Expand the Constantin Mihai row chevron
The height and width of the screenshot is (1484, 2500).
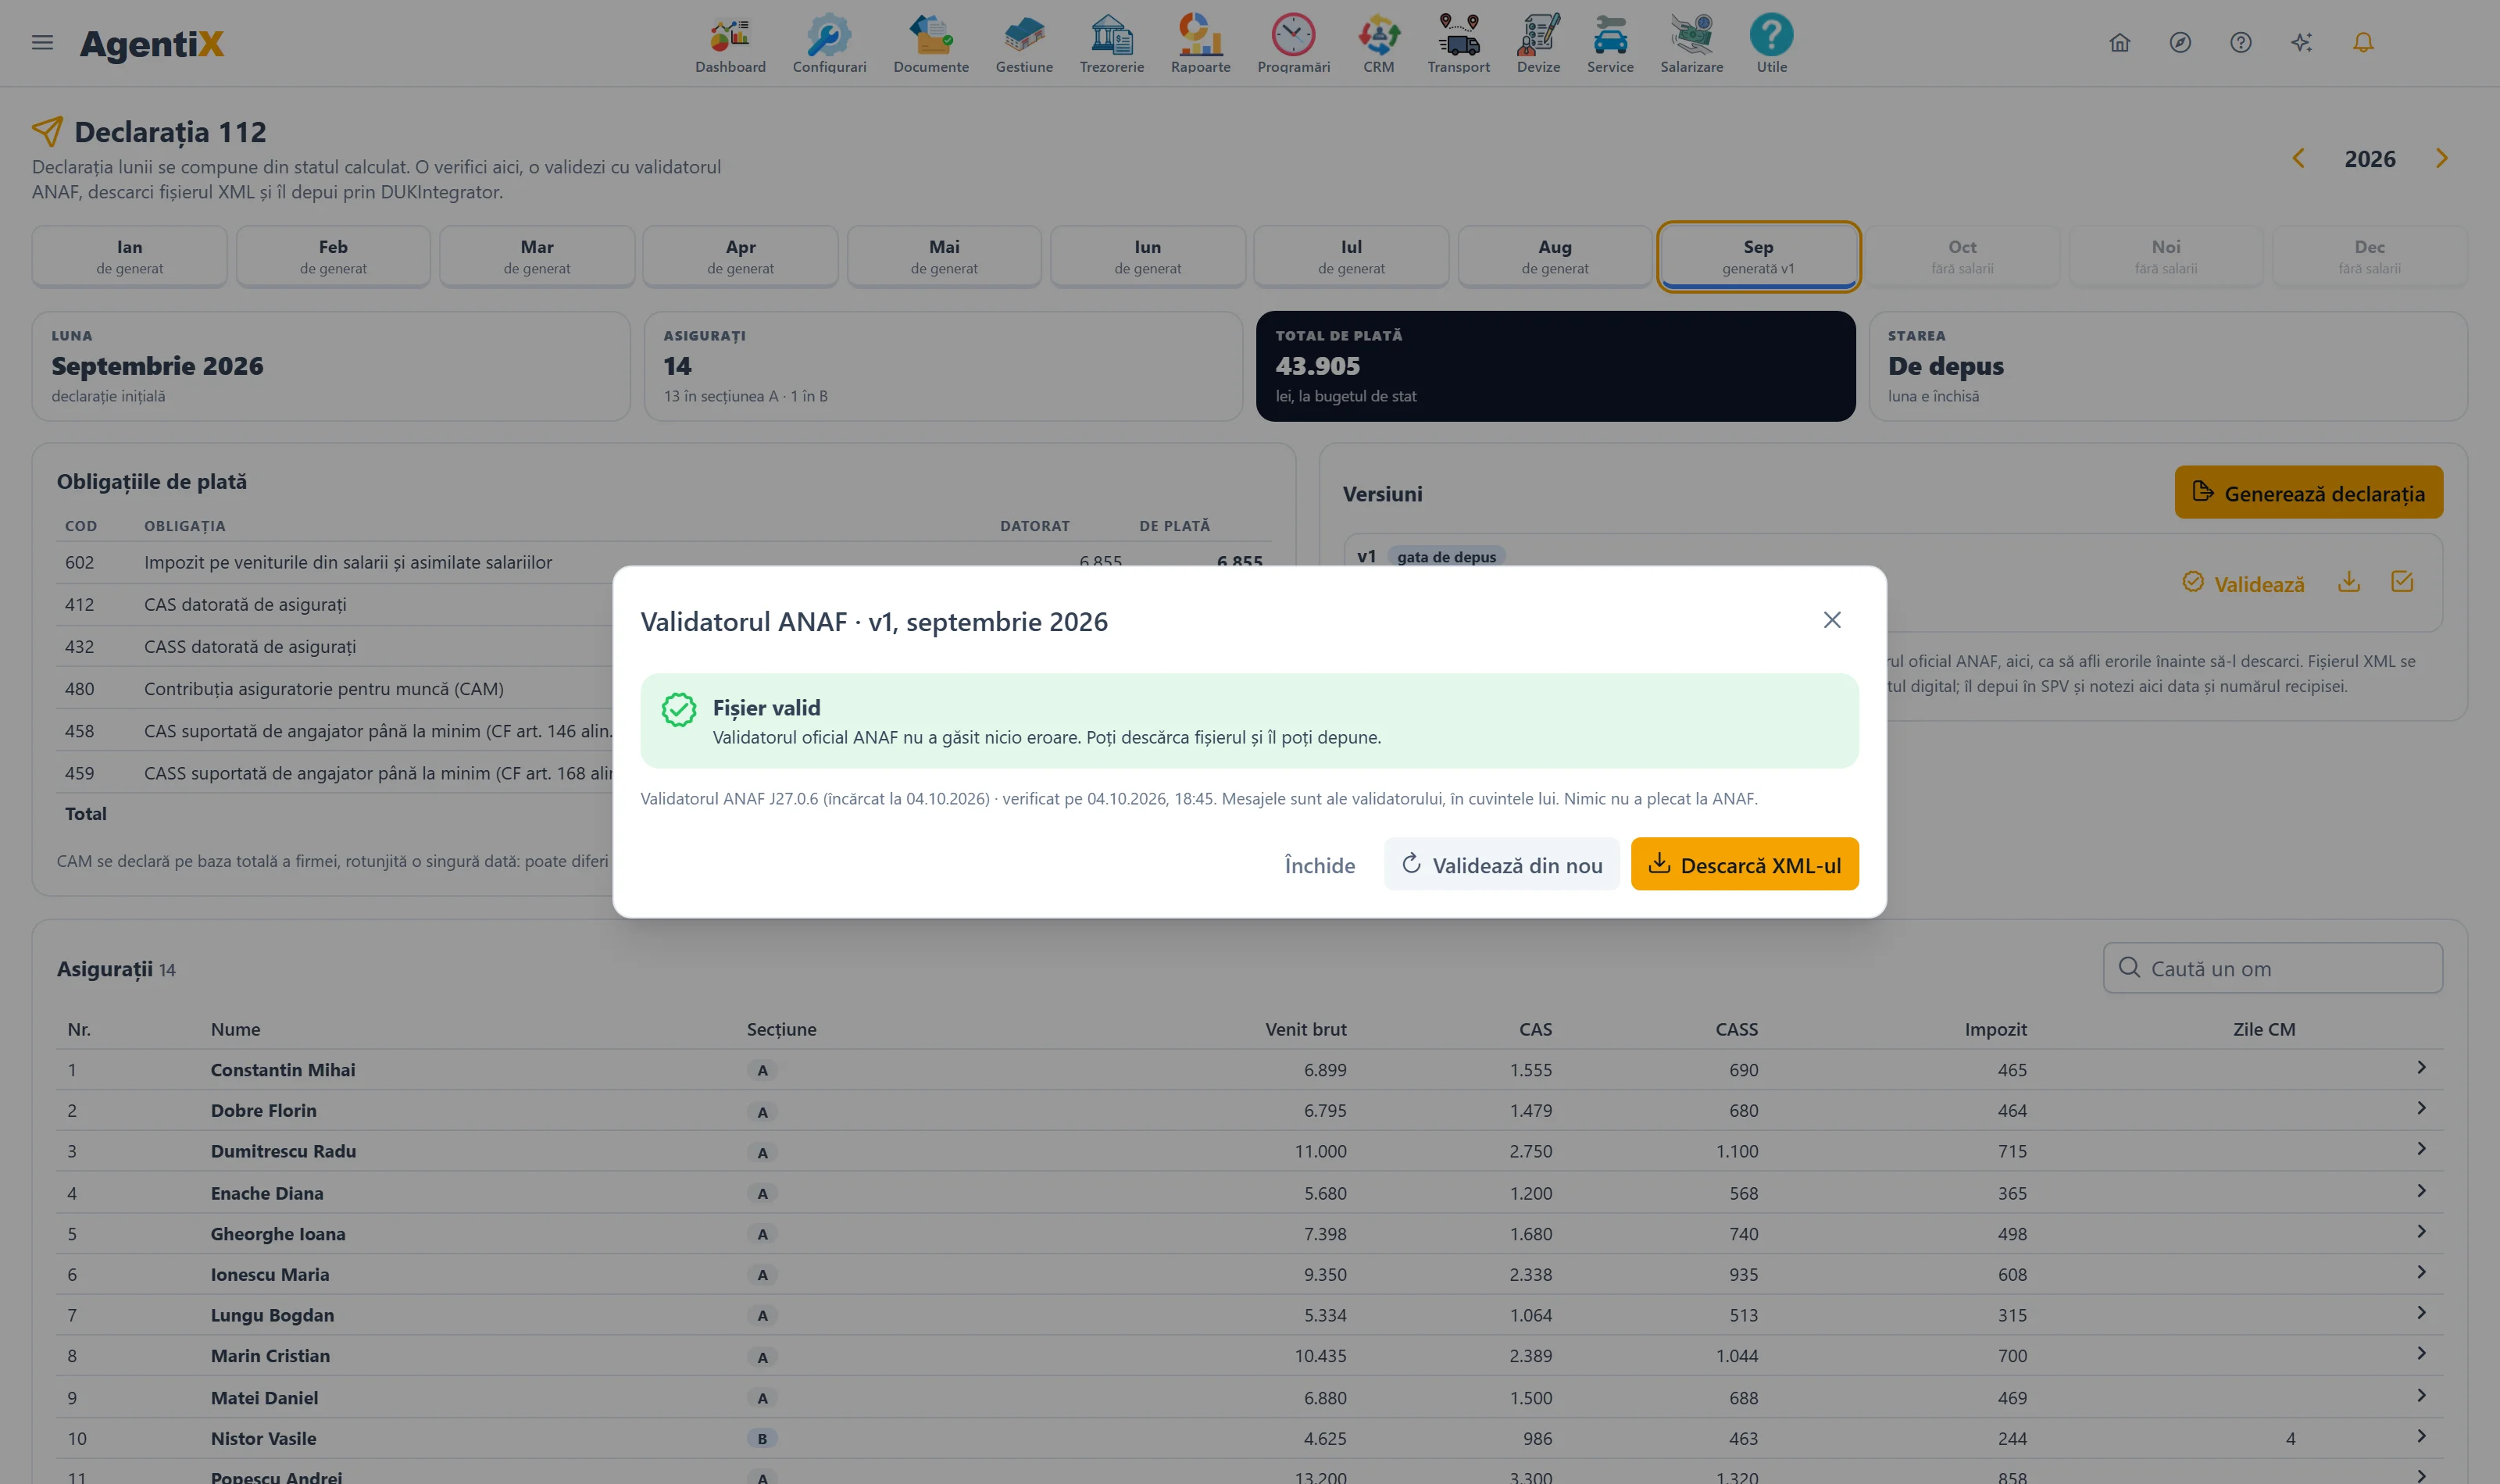[x=2421, y=1068]
